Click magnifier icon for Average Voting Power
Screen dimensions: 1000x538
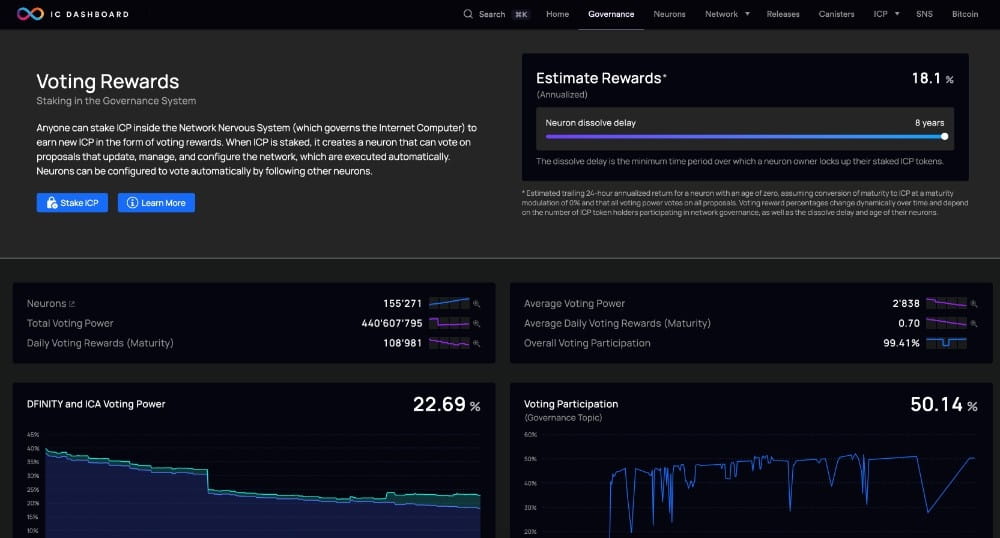click(x=974, y=303)
